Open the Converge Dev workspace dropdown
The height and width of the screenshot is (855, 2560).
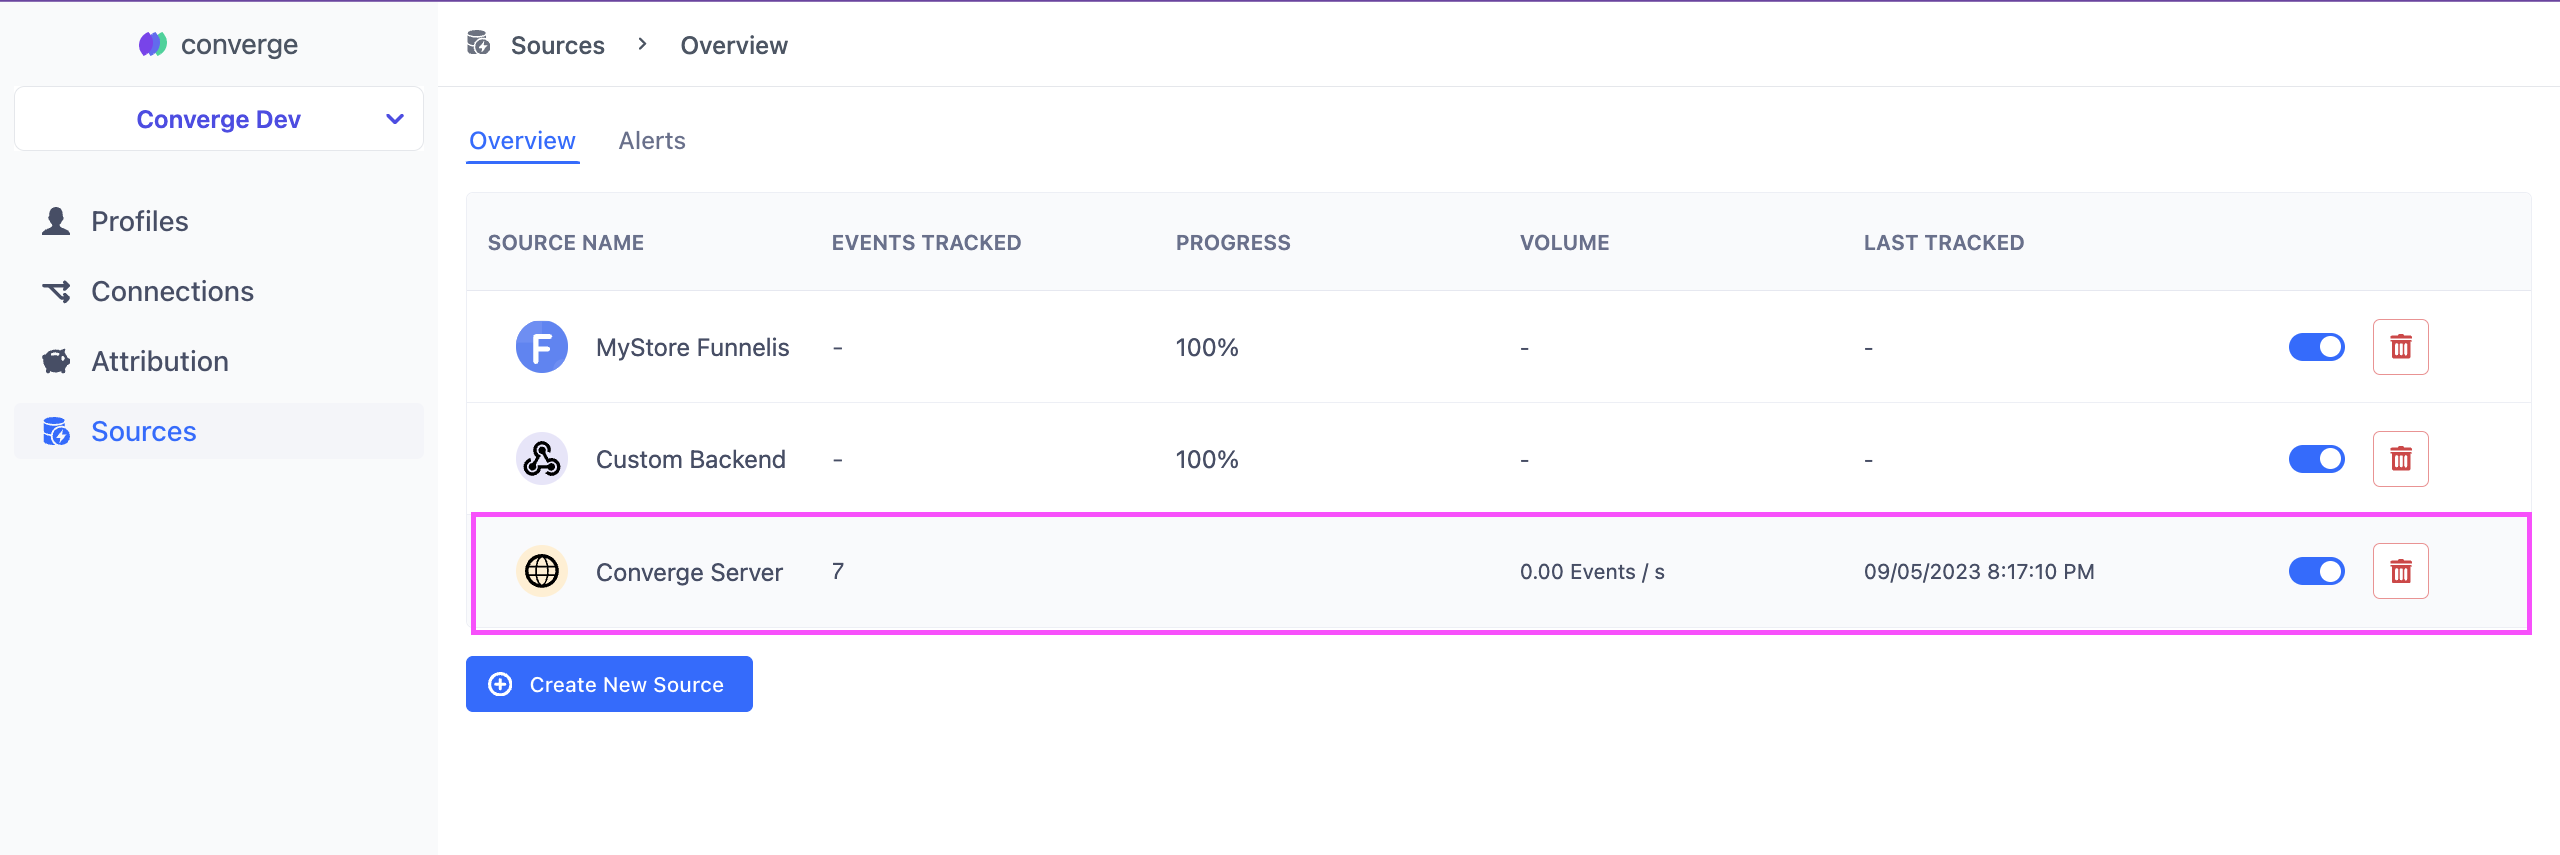(x=219, y=119)
